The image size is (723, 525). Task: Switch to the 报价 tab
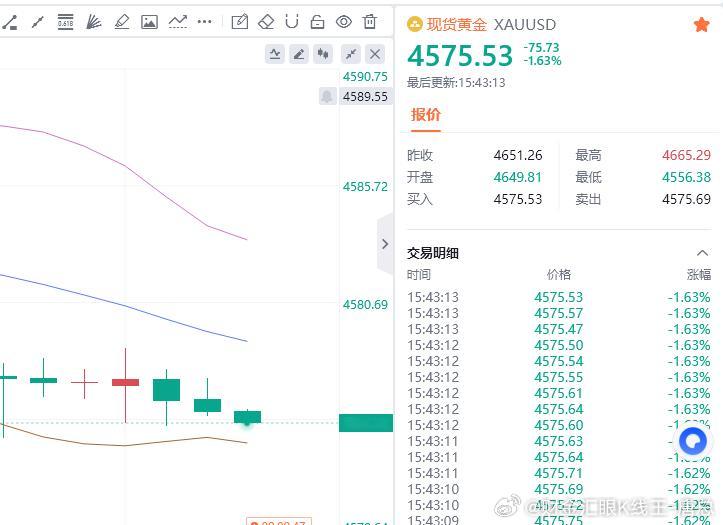[426, 114]
